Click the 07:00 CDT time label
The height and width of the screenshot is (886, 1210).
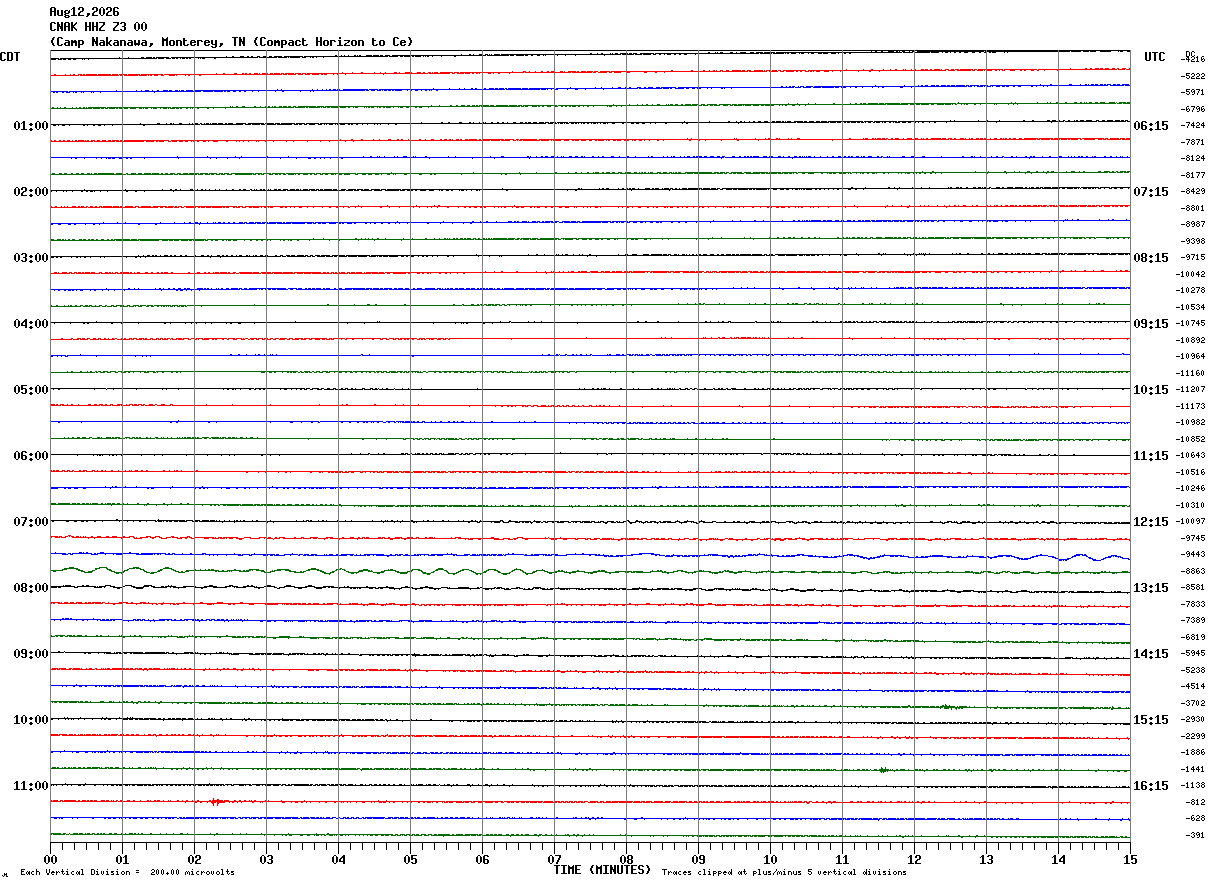31,522
